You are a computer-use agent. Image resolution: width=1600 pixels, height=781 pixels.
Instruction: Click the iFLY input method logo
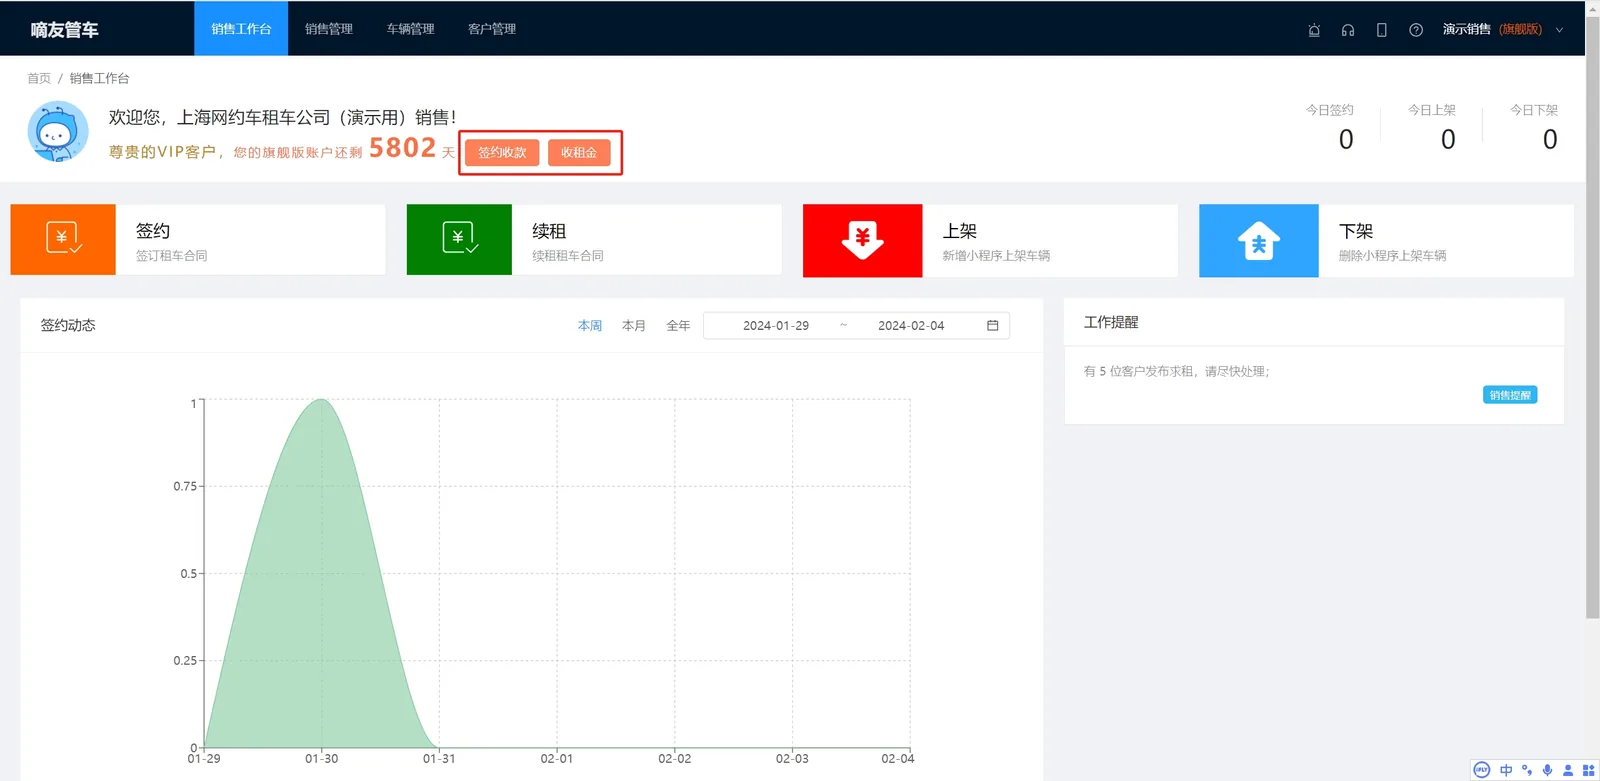[x=1482, y=770]
